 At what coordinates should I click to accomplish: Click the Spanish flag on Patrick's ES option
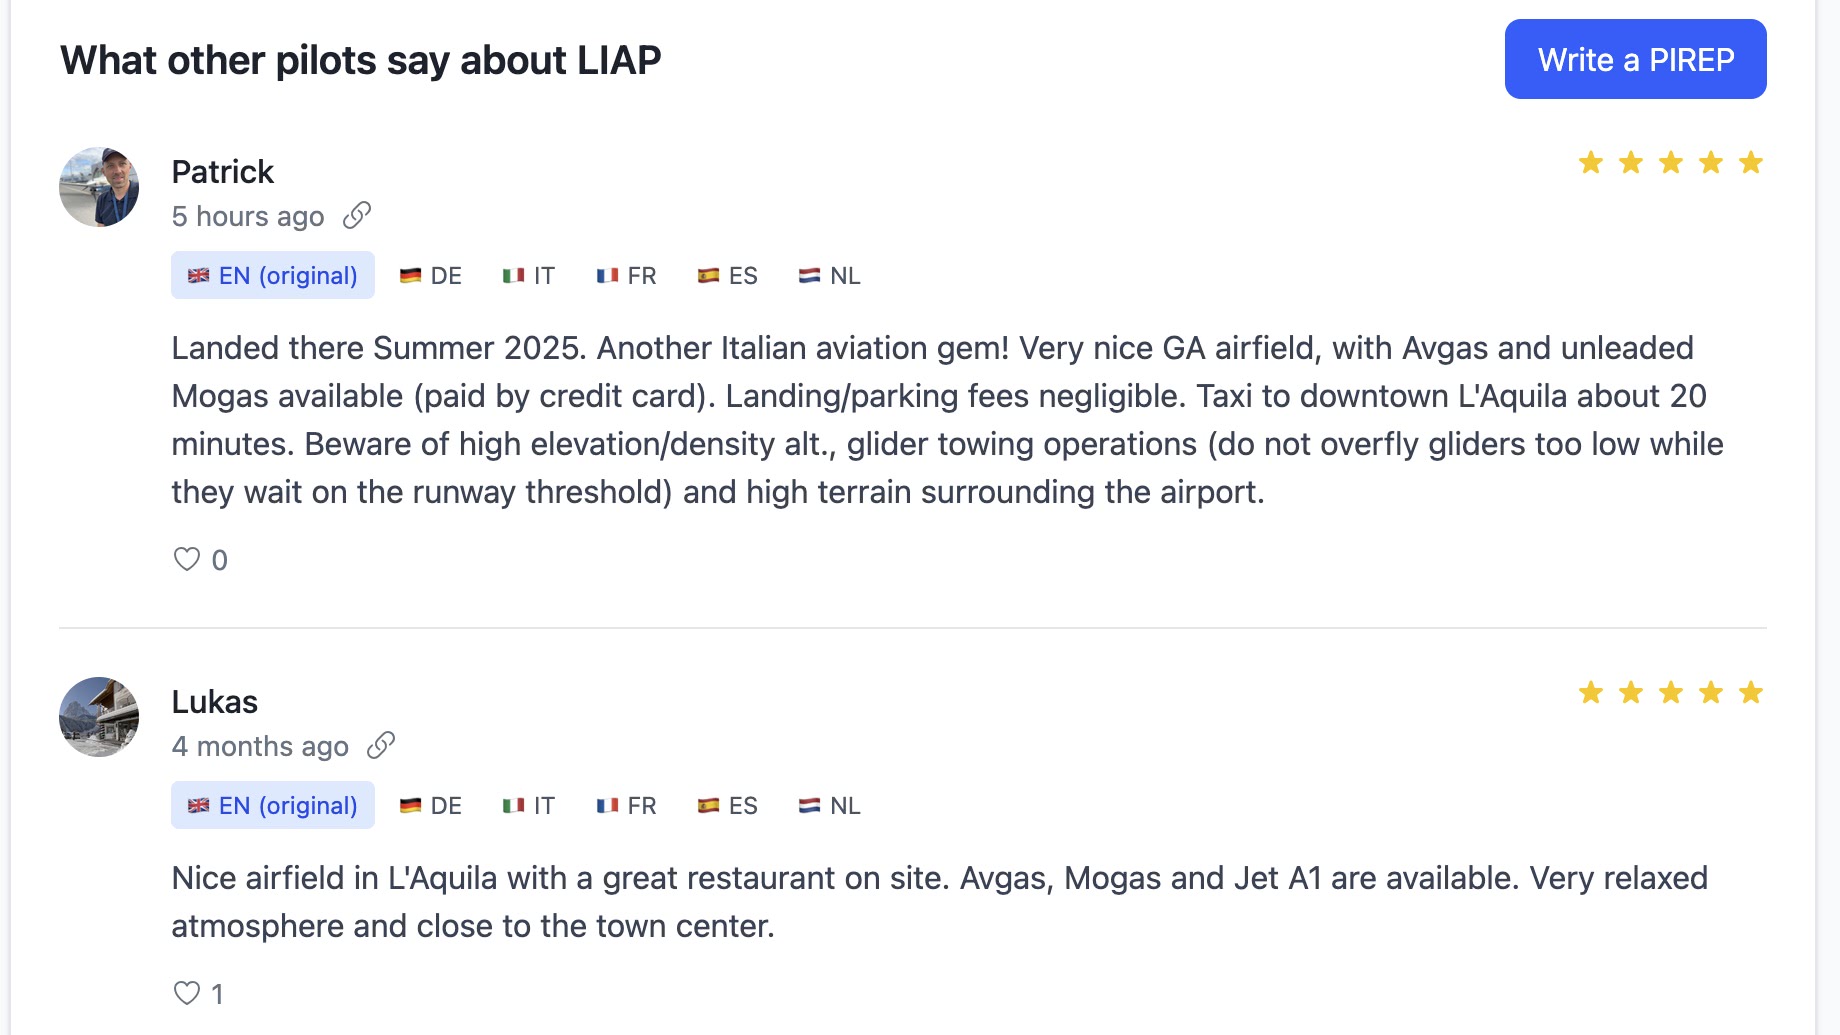710,274
